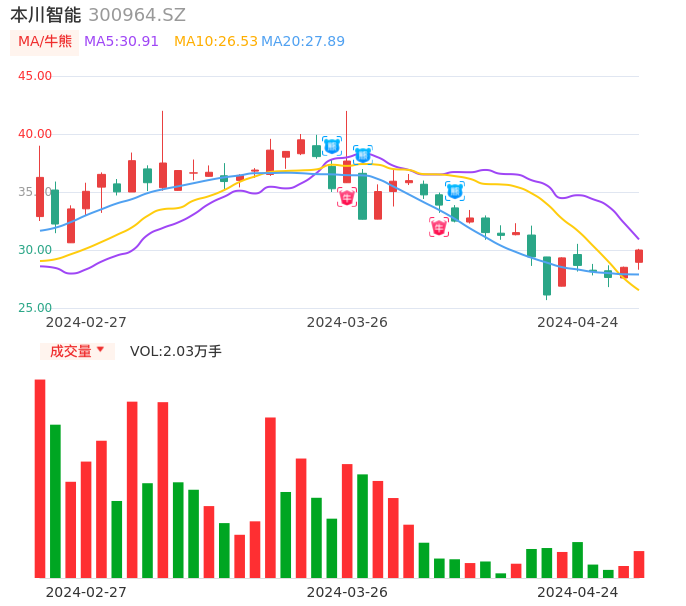Viewport: 686px width, 606px height.
Task: Click the 2024-04-24 date label under the volume chart
Action: click(578, 592)
